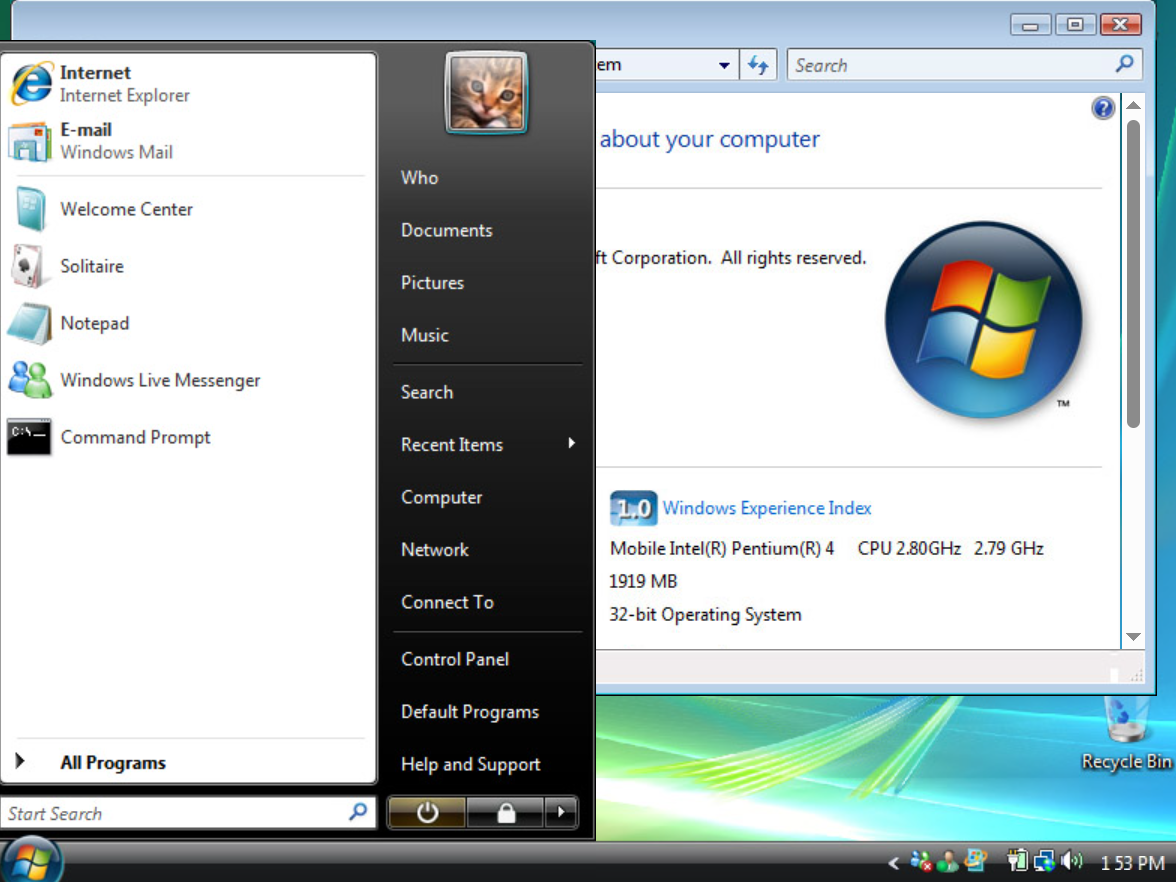Viewport: 1176px width, 882px height.
Task: Open Welcome Center icon
Action: click(30, 209)
